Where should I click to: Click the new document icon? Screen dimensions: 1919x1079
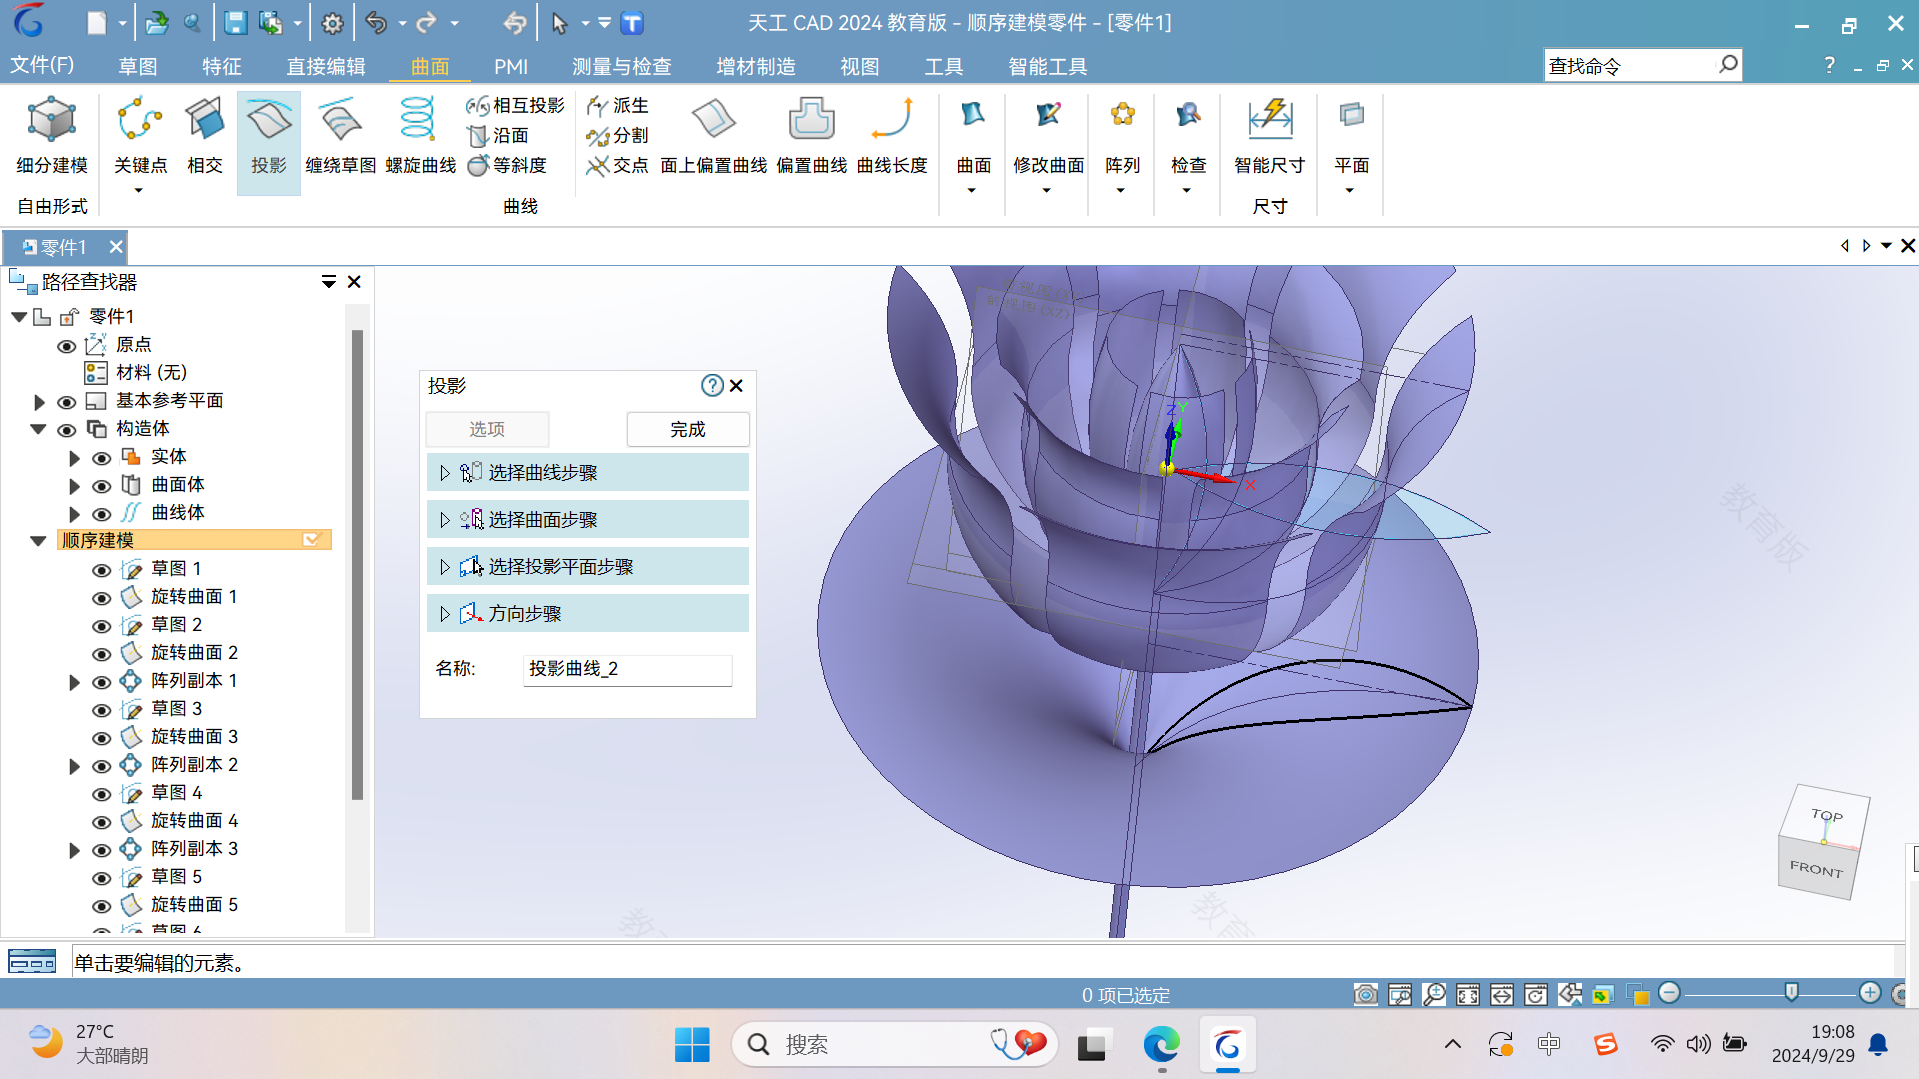pos(96,22)
